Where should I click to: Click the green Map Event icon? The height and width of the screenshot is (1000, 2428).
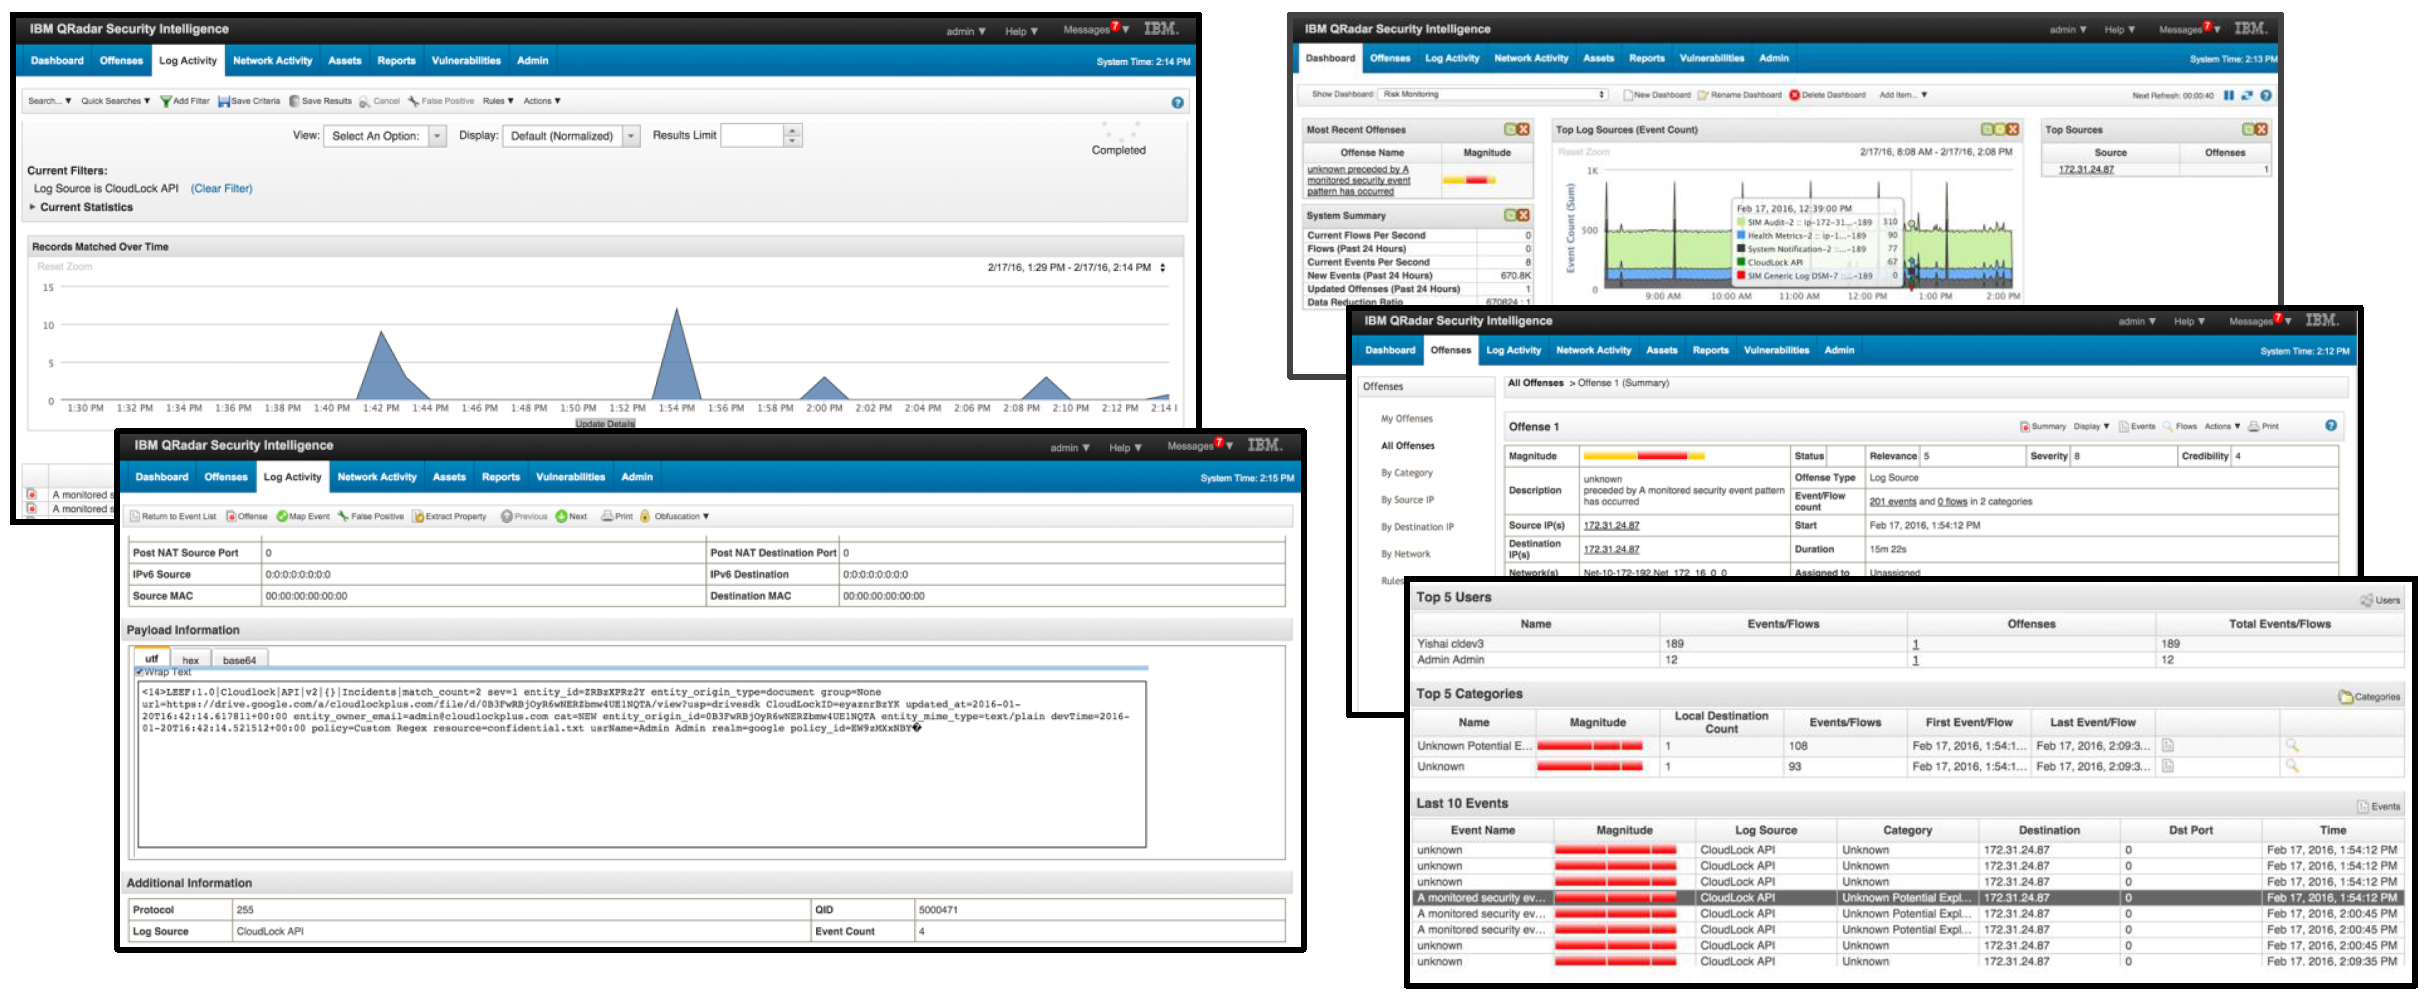coord(282,517)
